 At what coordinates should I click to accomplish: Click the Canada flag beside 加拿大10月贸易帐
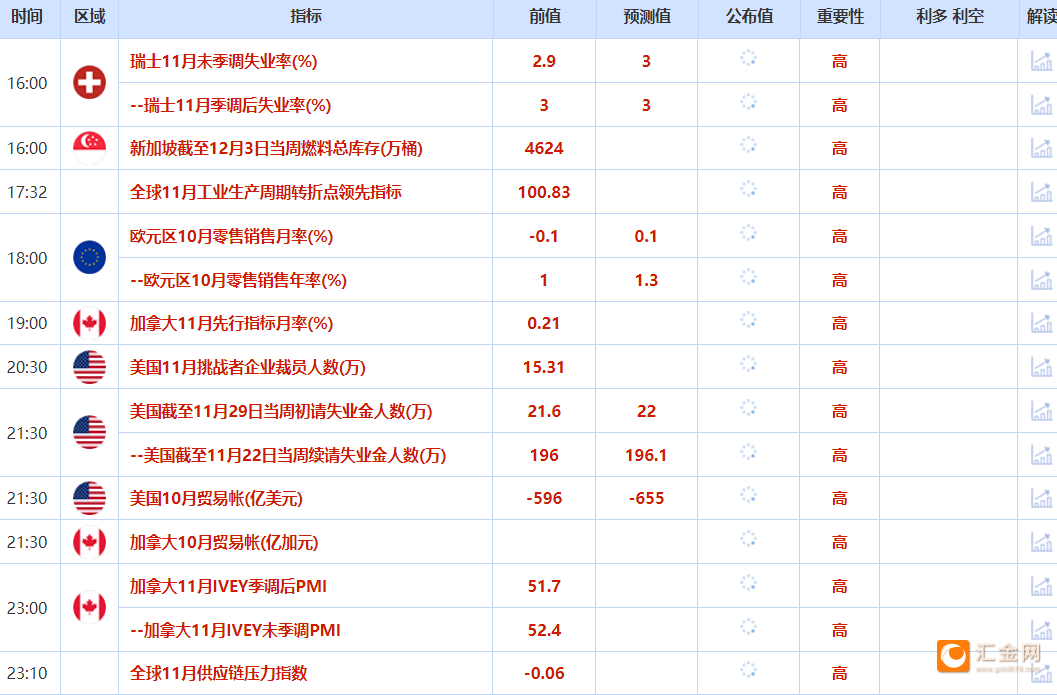(88, 542)
